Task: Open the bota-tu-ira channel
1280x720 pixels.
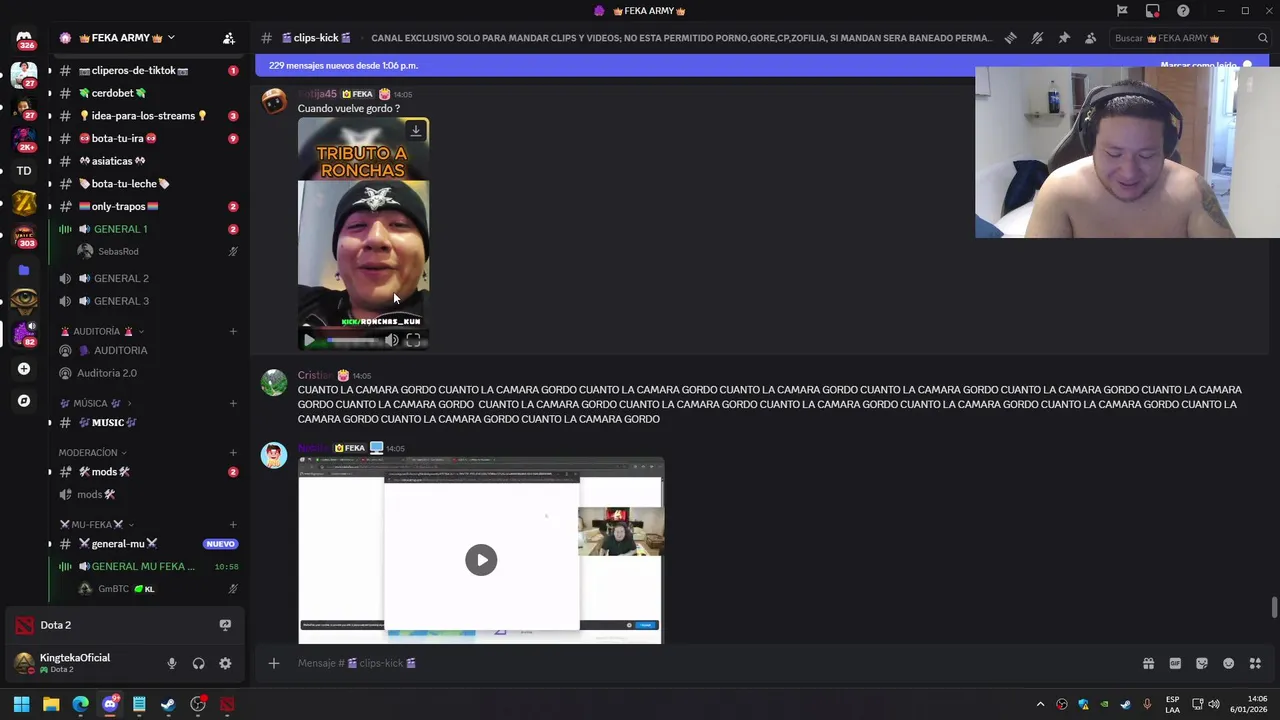Action: tap(148, 138)
